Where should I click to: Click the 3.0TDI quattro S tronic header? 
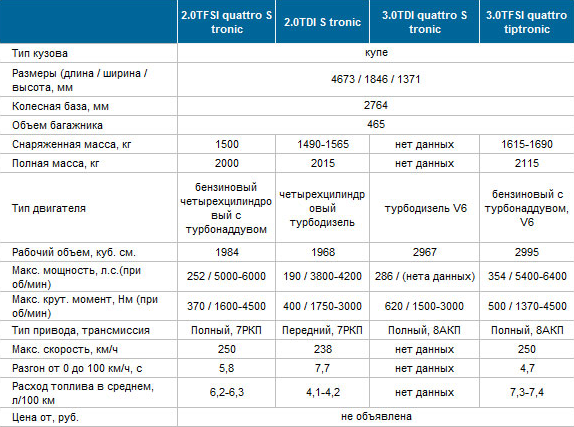point(424,22)
